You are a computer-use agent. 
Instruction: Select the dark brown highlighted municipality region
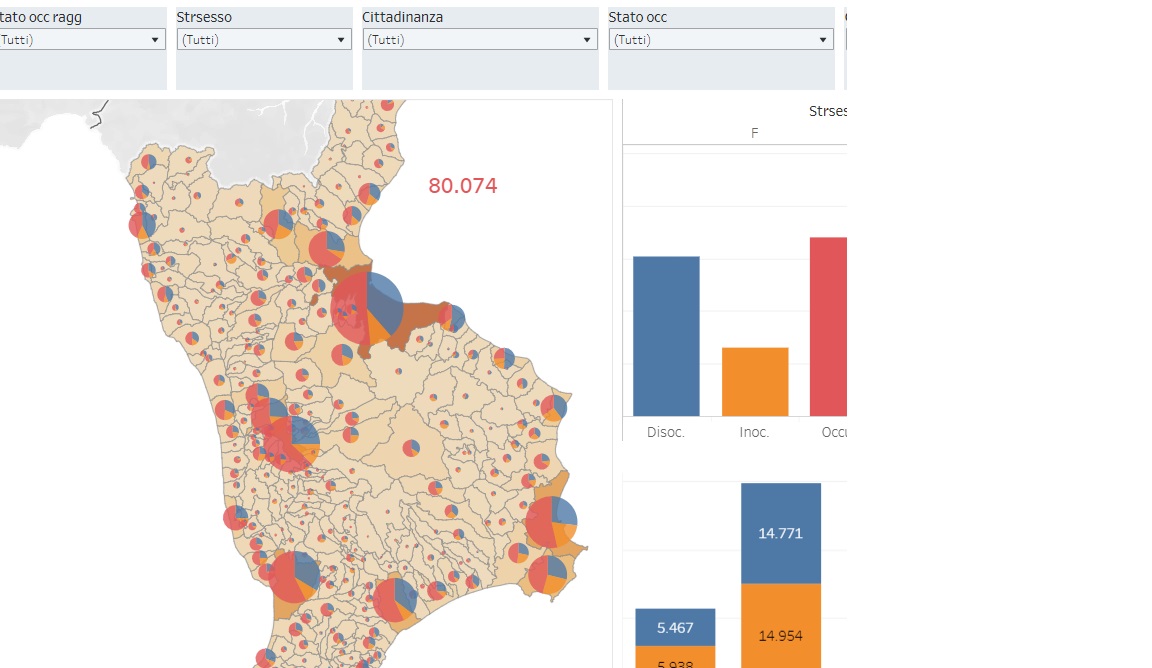click(x=419, y=321)
